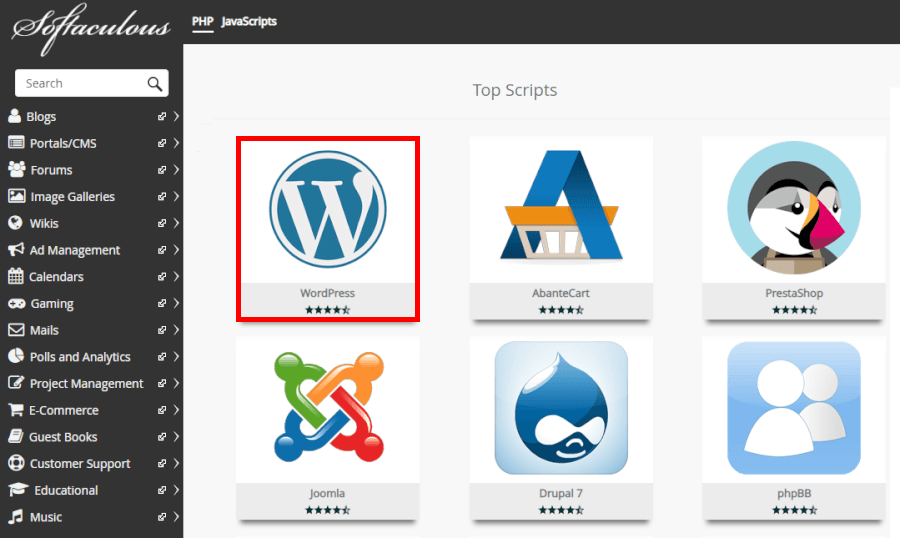Click the Educational graduation cap icon

18,490
